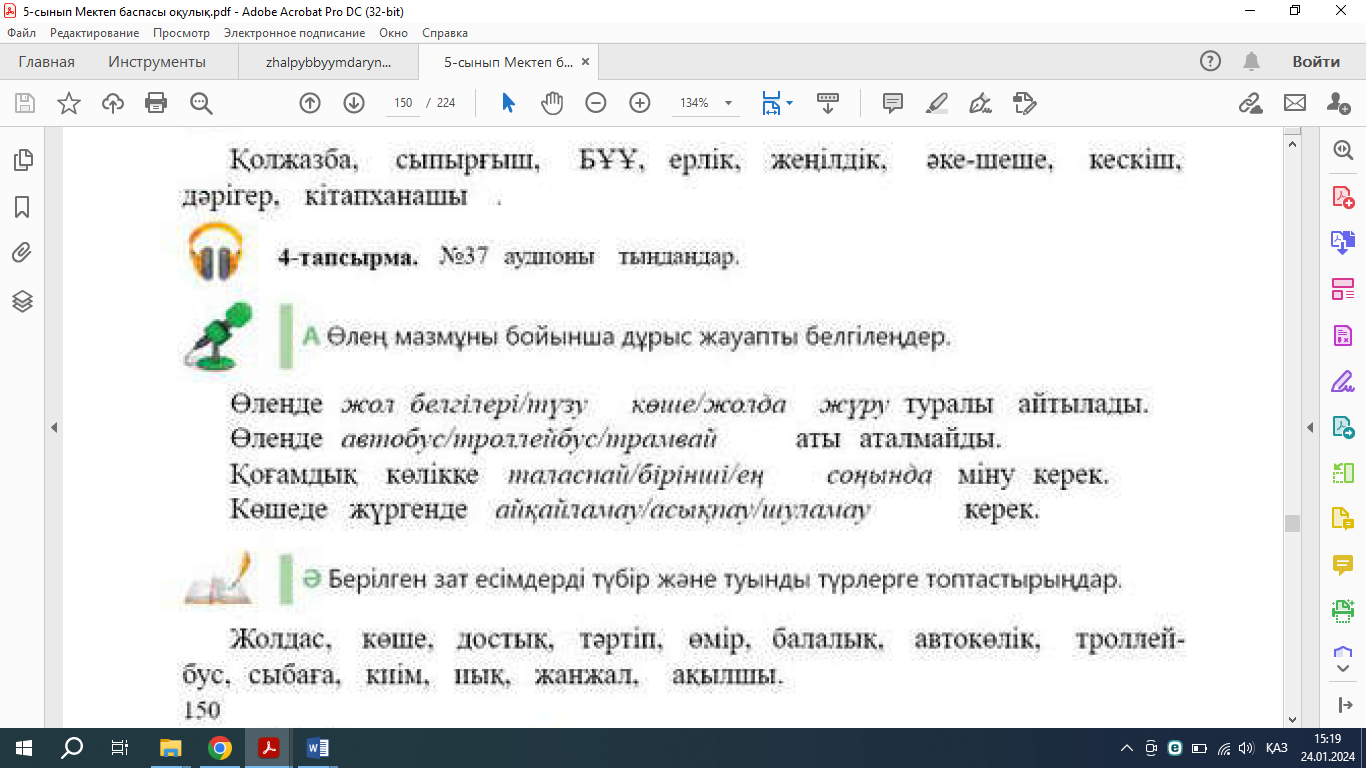Viewport: 1366px width, 768px height.
Task: Collapse the right tools pane arrow
Action: [1310, 428]
